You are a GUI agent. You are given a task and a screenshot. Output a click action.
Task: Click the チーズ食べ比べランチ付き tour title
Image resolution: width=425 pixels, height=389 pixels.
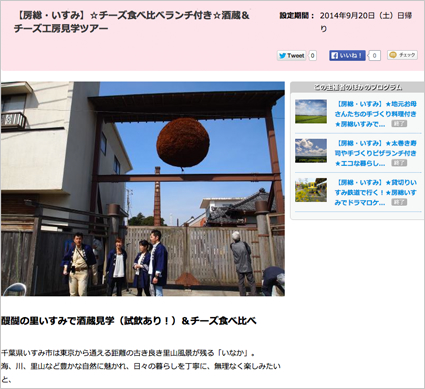coord(132,22)
